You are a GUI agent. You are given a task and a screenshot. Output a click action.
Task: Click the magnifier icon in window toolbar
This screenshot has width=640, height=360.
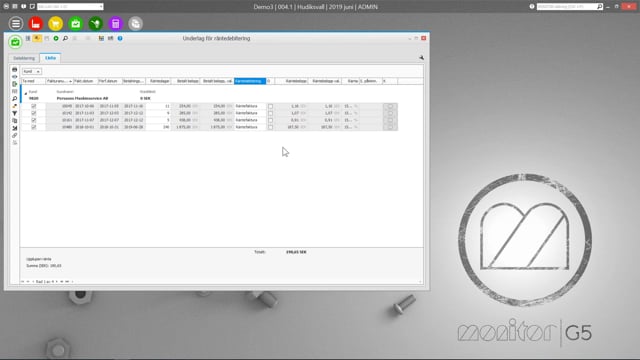(65, 38)
